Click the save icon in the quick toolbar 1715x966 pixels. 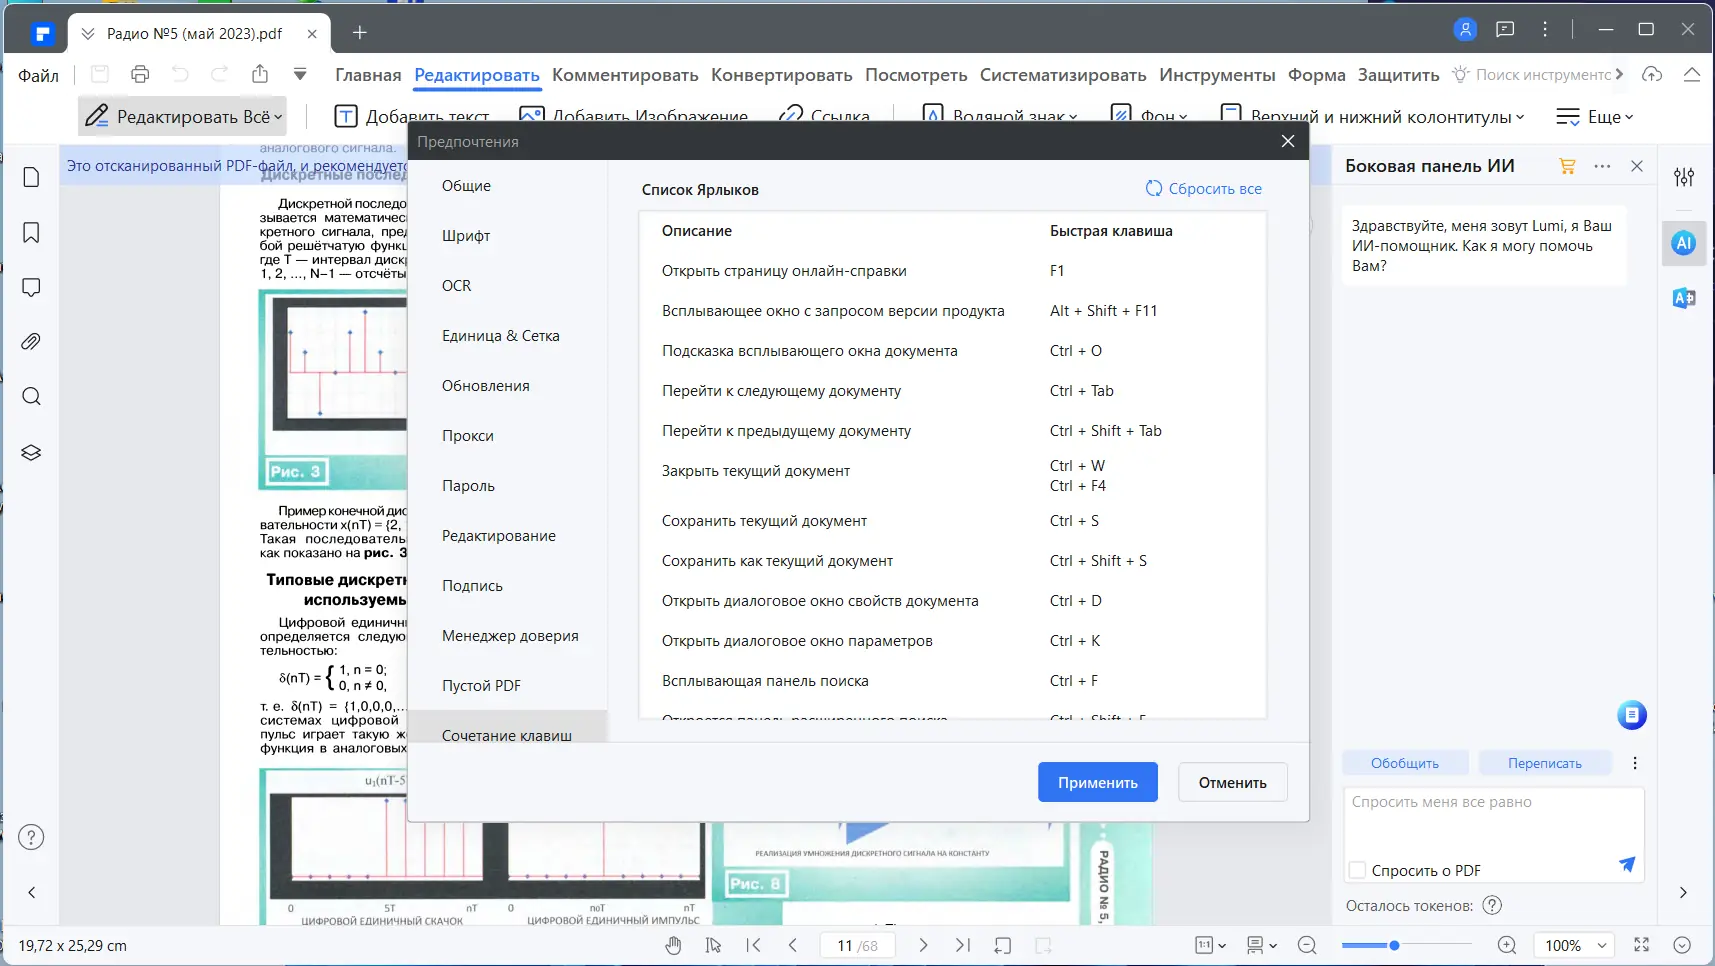99,74
